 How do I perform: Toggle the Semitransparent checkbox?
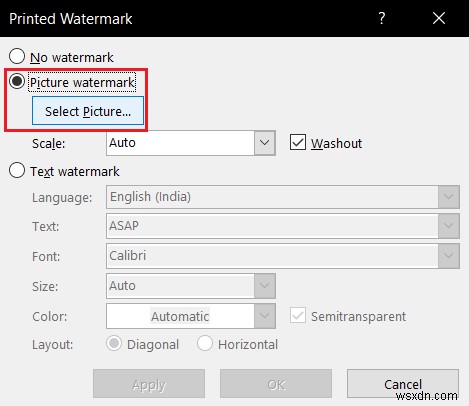[x=298, y=315]
